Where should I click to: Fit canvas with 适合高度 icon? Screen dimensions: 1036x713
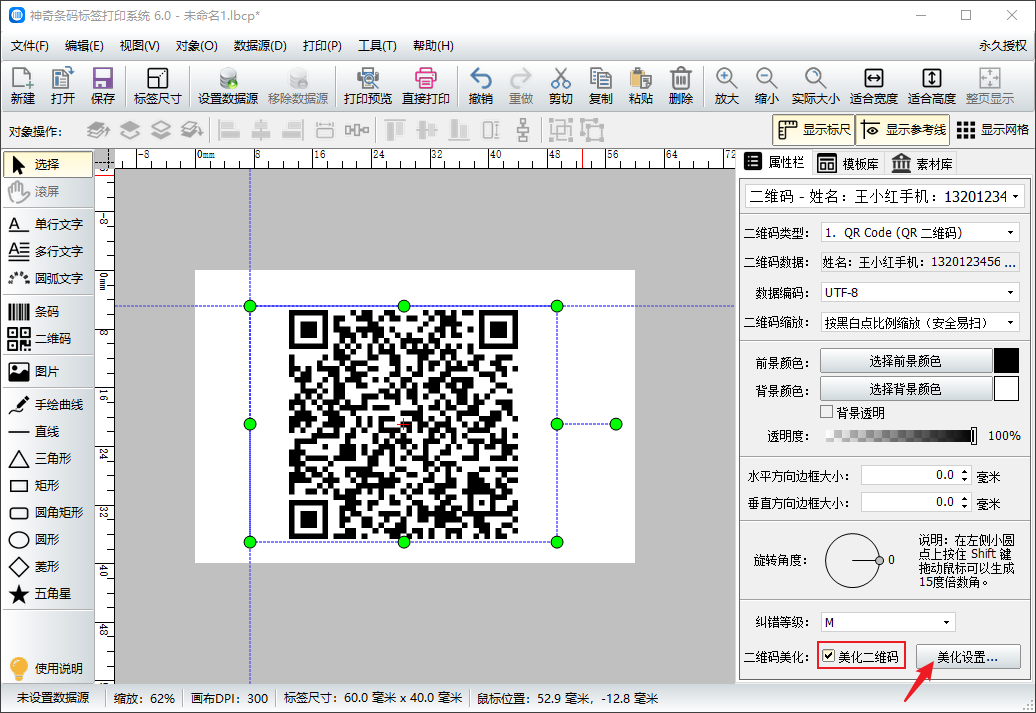[932, 86]
